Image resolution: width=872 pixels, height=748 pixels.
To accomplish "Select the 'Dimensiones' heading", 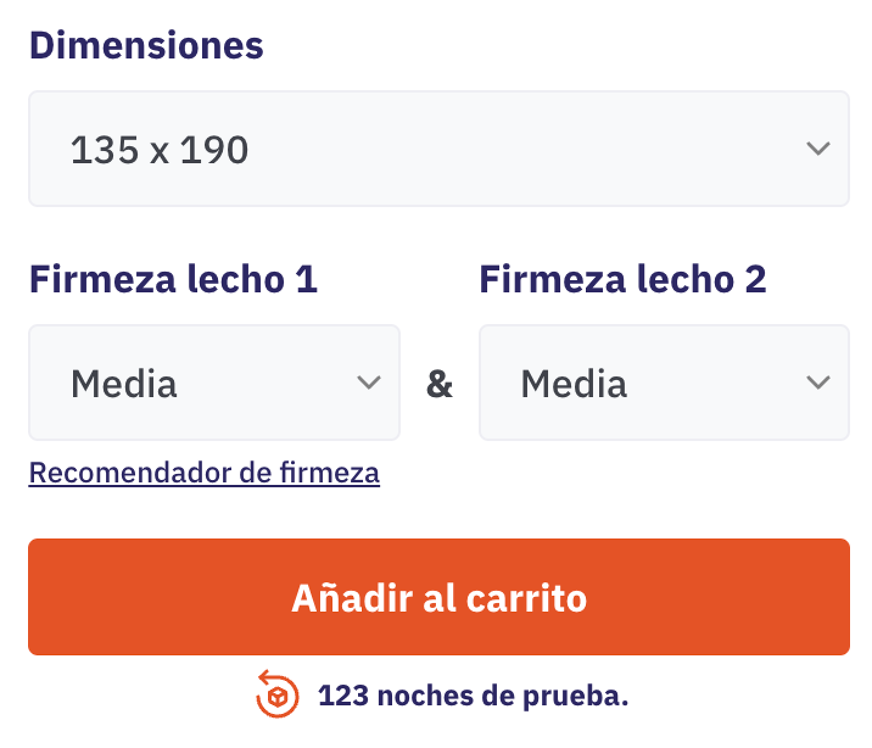I will tap(146, 44).
